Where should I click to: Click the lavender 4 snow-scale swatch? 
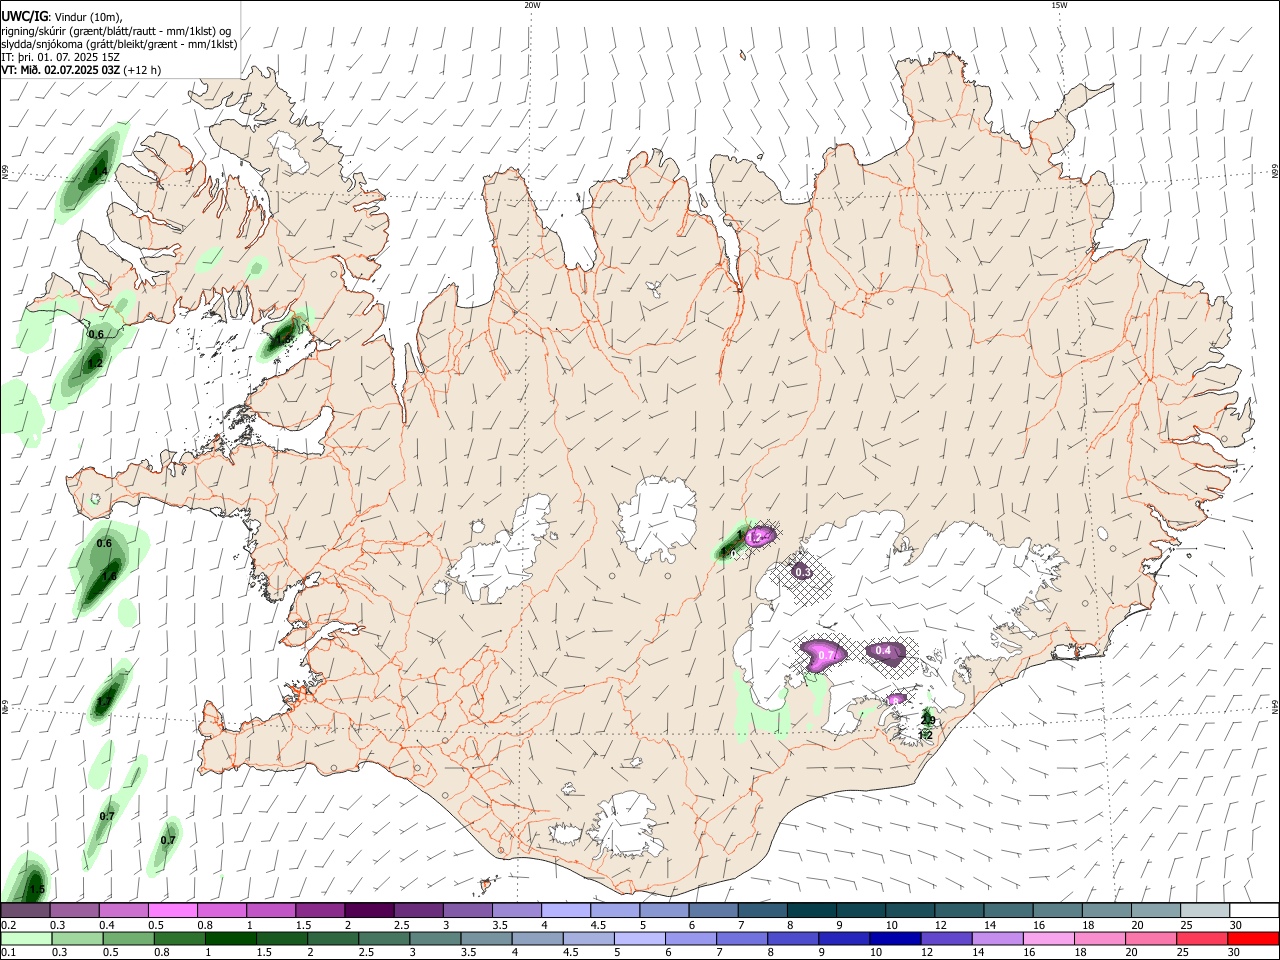[565, 911]
